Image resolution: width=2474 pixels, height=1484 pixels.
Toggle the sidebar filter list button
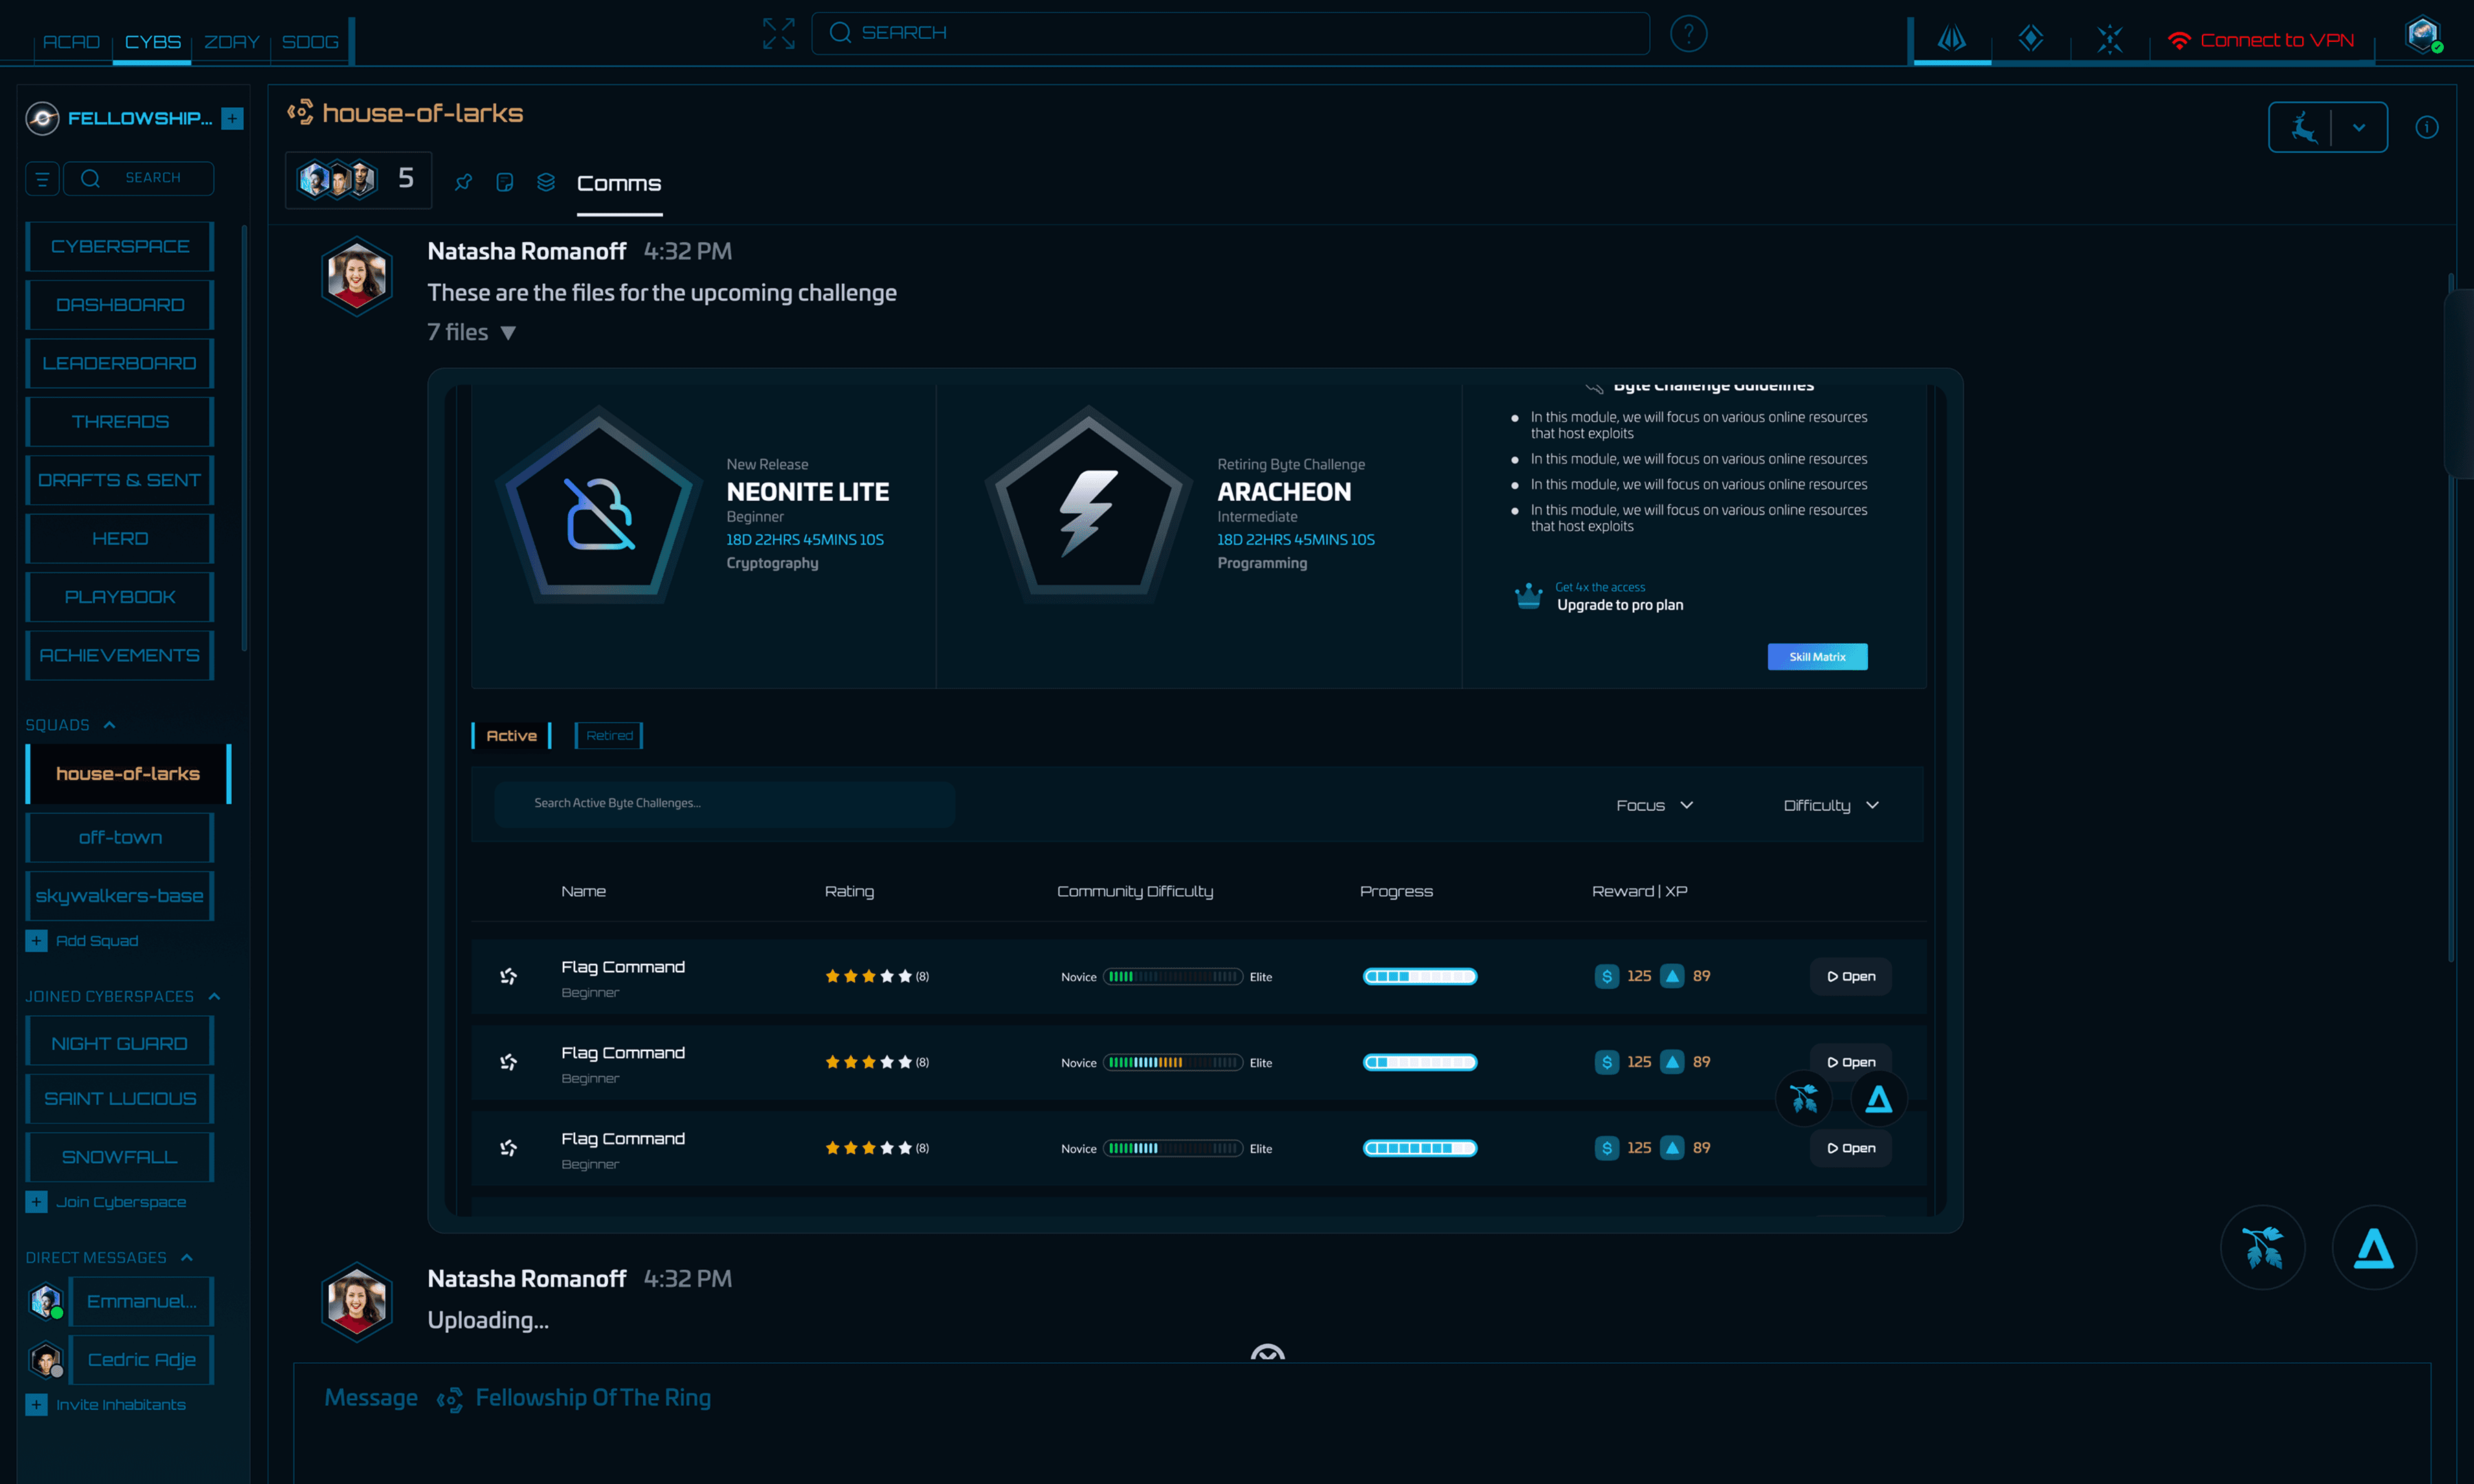point(42,178)
